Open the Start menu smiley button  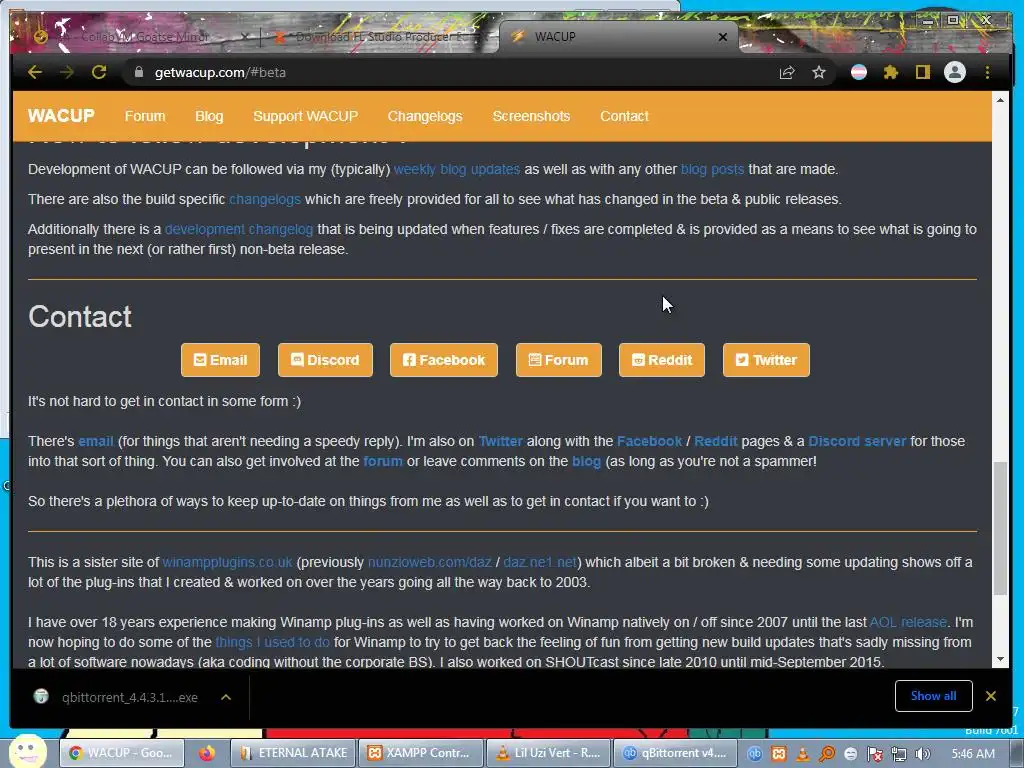(27, 751)
